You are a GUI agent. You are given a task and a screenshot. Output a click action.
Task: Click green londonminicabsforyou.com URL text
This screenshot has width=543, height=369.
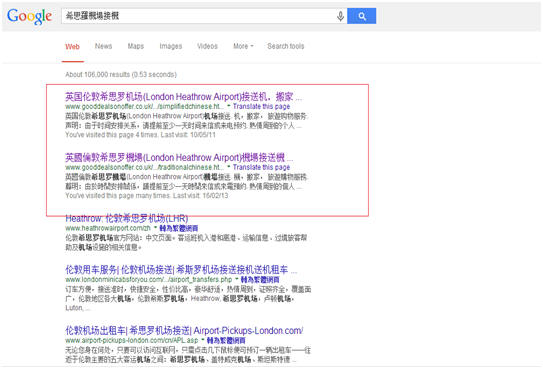click(149, 279)
